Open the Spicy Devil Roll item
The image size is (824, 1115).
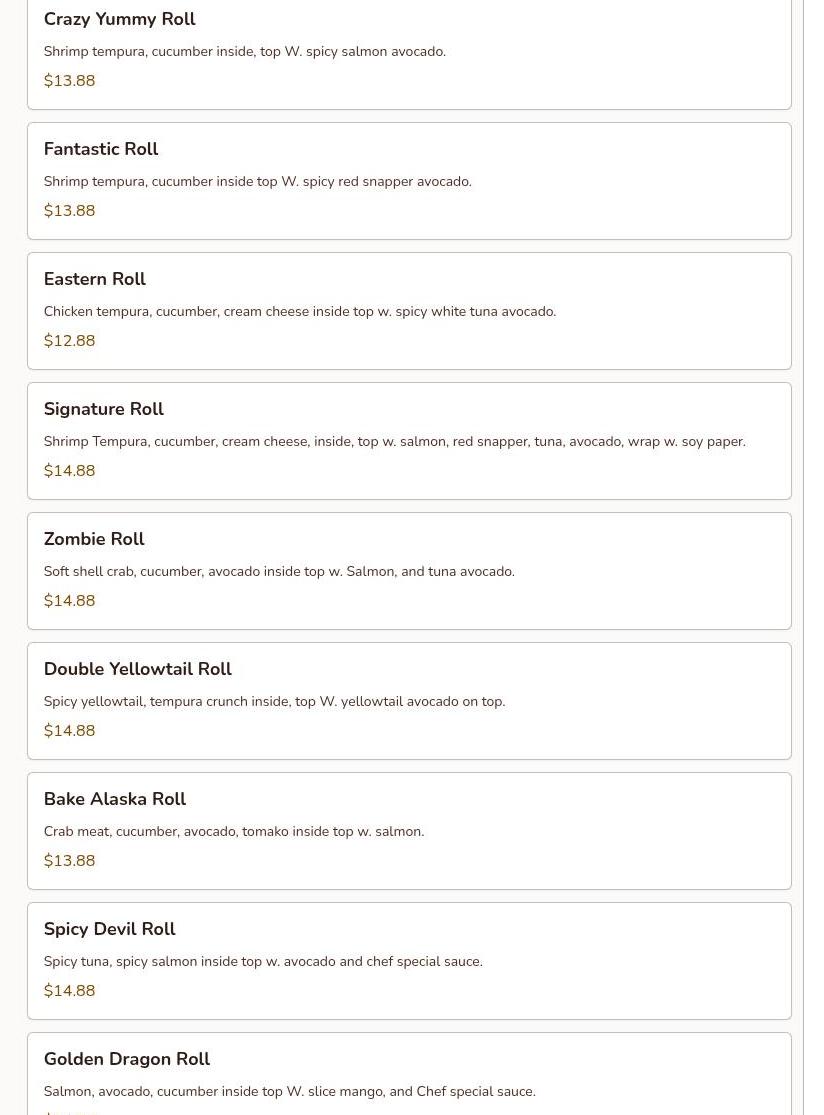pos(109,929)
